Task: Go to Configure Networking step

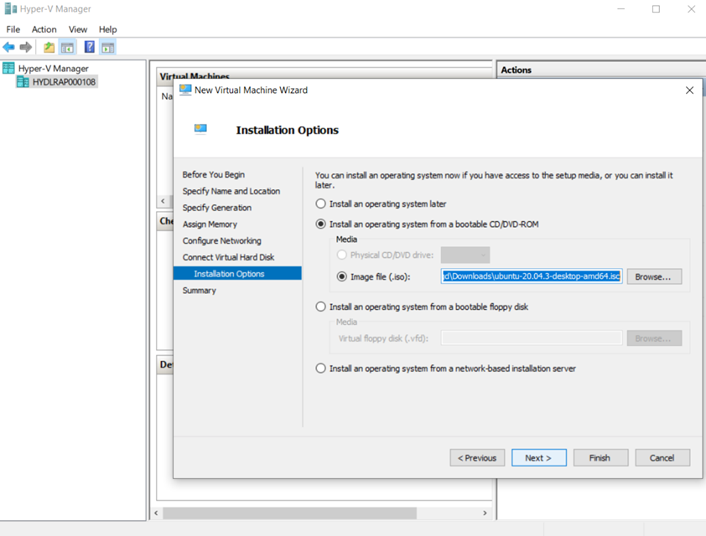Action: pyautogui.click(x=222, y=241)
